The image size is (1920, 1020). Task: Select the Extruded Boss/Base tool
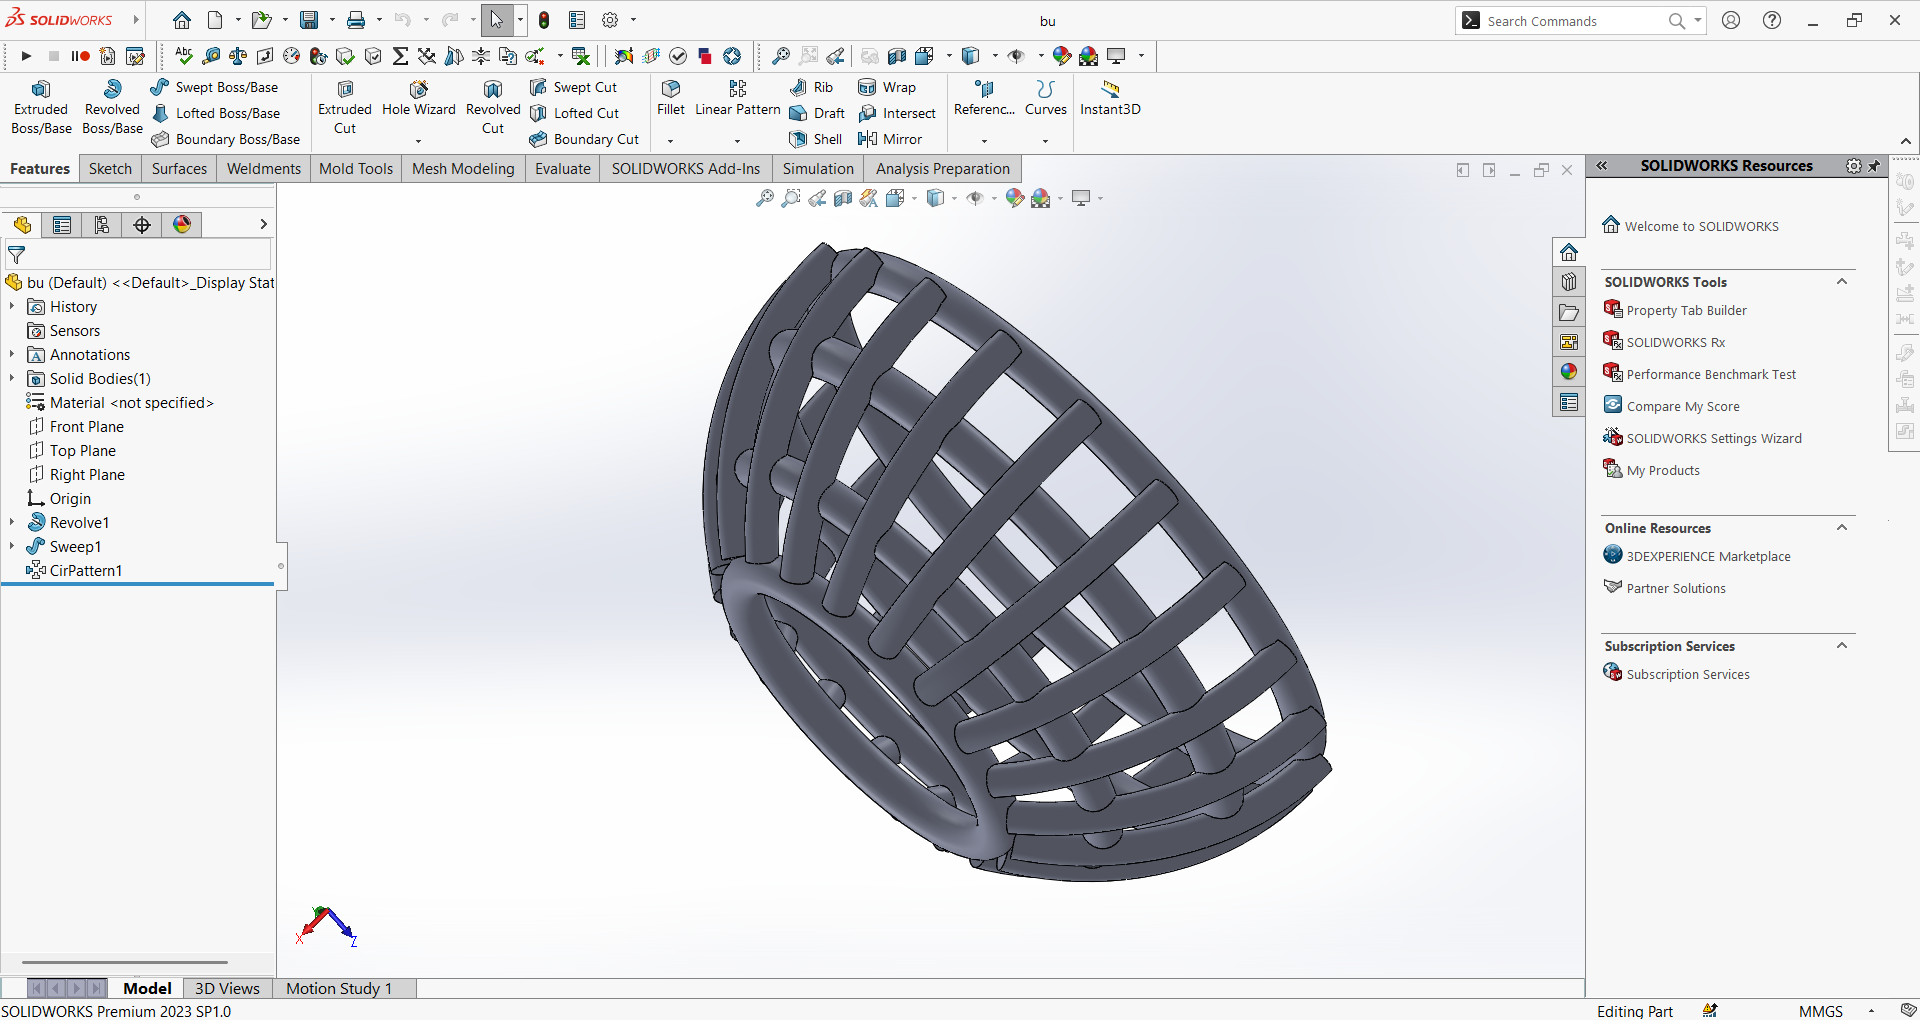pos(41,107)
